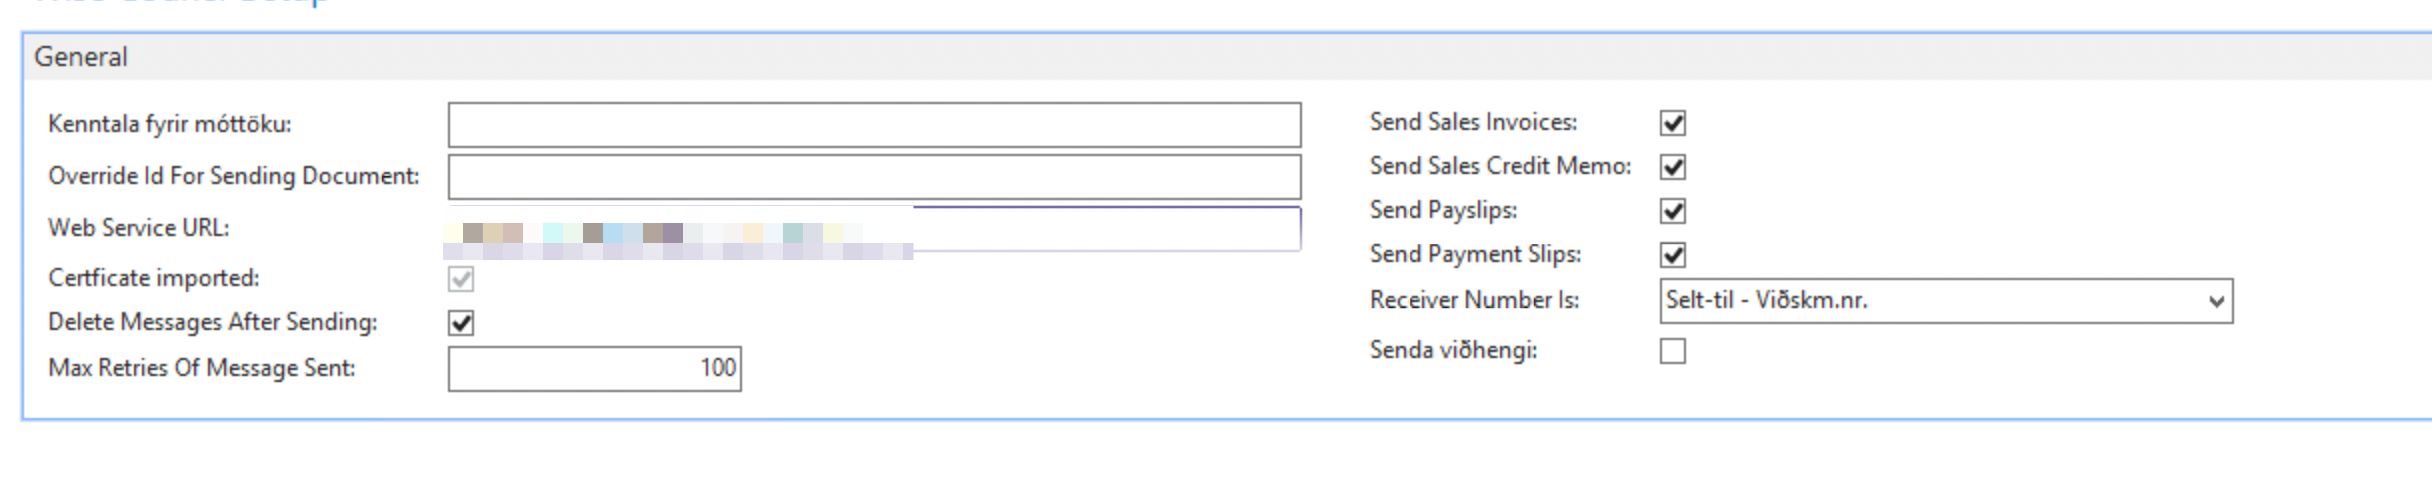Focus the Override Id For Sending Document field
The height and width of the screenshot is (504, 2432).
point(873,177)
